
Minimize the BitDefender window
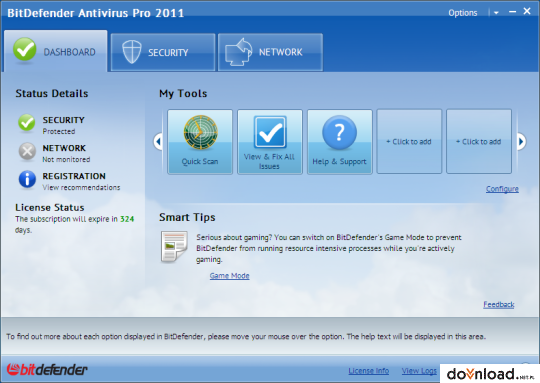(512, 12)
